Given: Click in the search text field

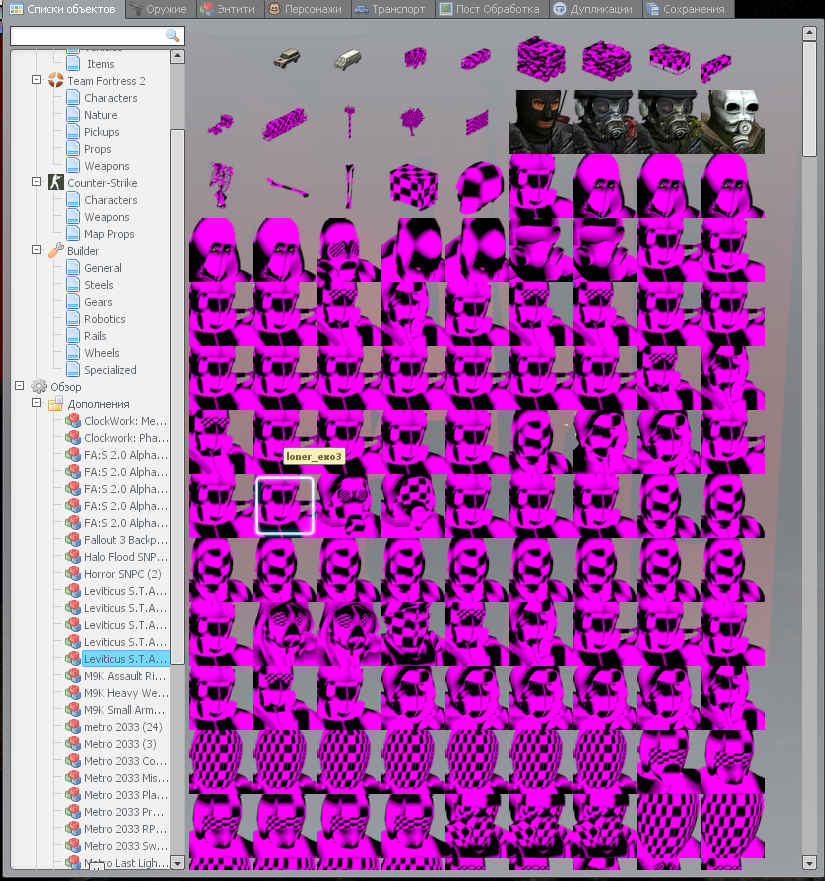Looking at the screenshot, I should (x=89, y=36).
